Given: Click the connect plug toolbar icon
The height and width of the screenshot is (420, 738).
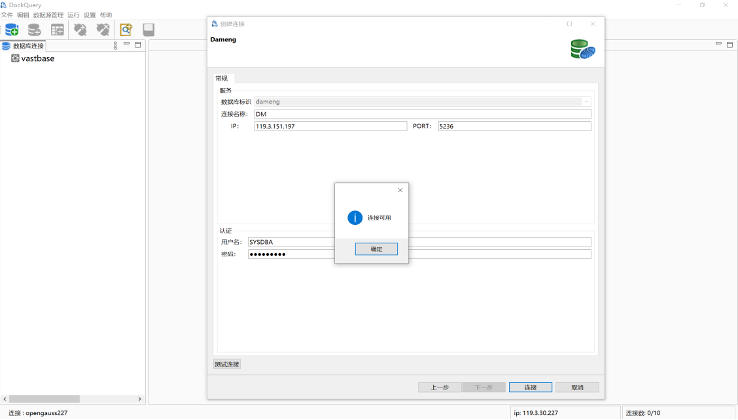Looking at the screenshot, I should click(80, 30).
